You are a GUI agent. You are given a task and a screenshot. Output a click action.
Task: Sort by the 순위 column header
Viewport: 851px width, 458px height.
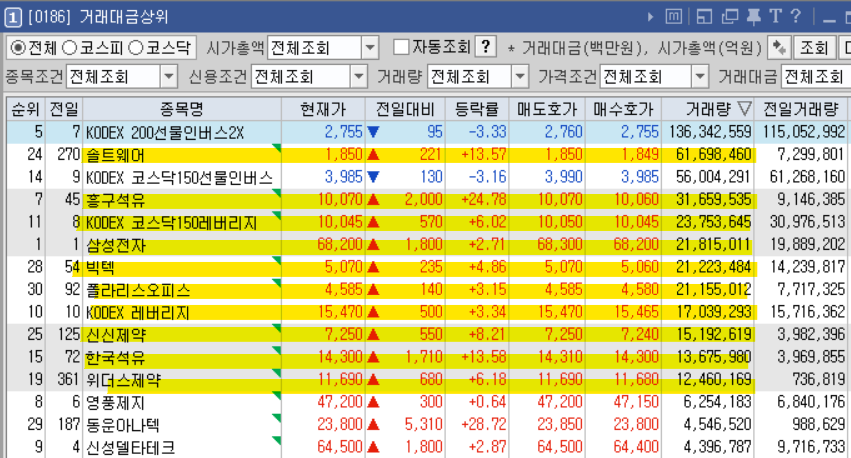[x=26, y=109]
